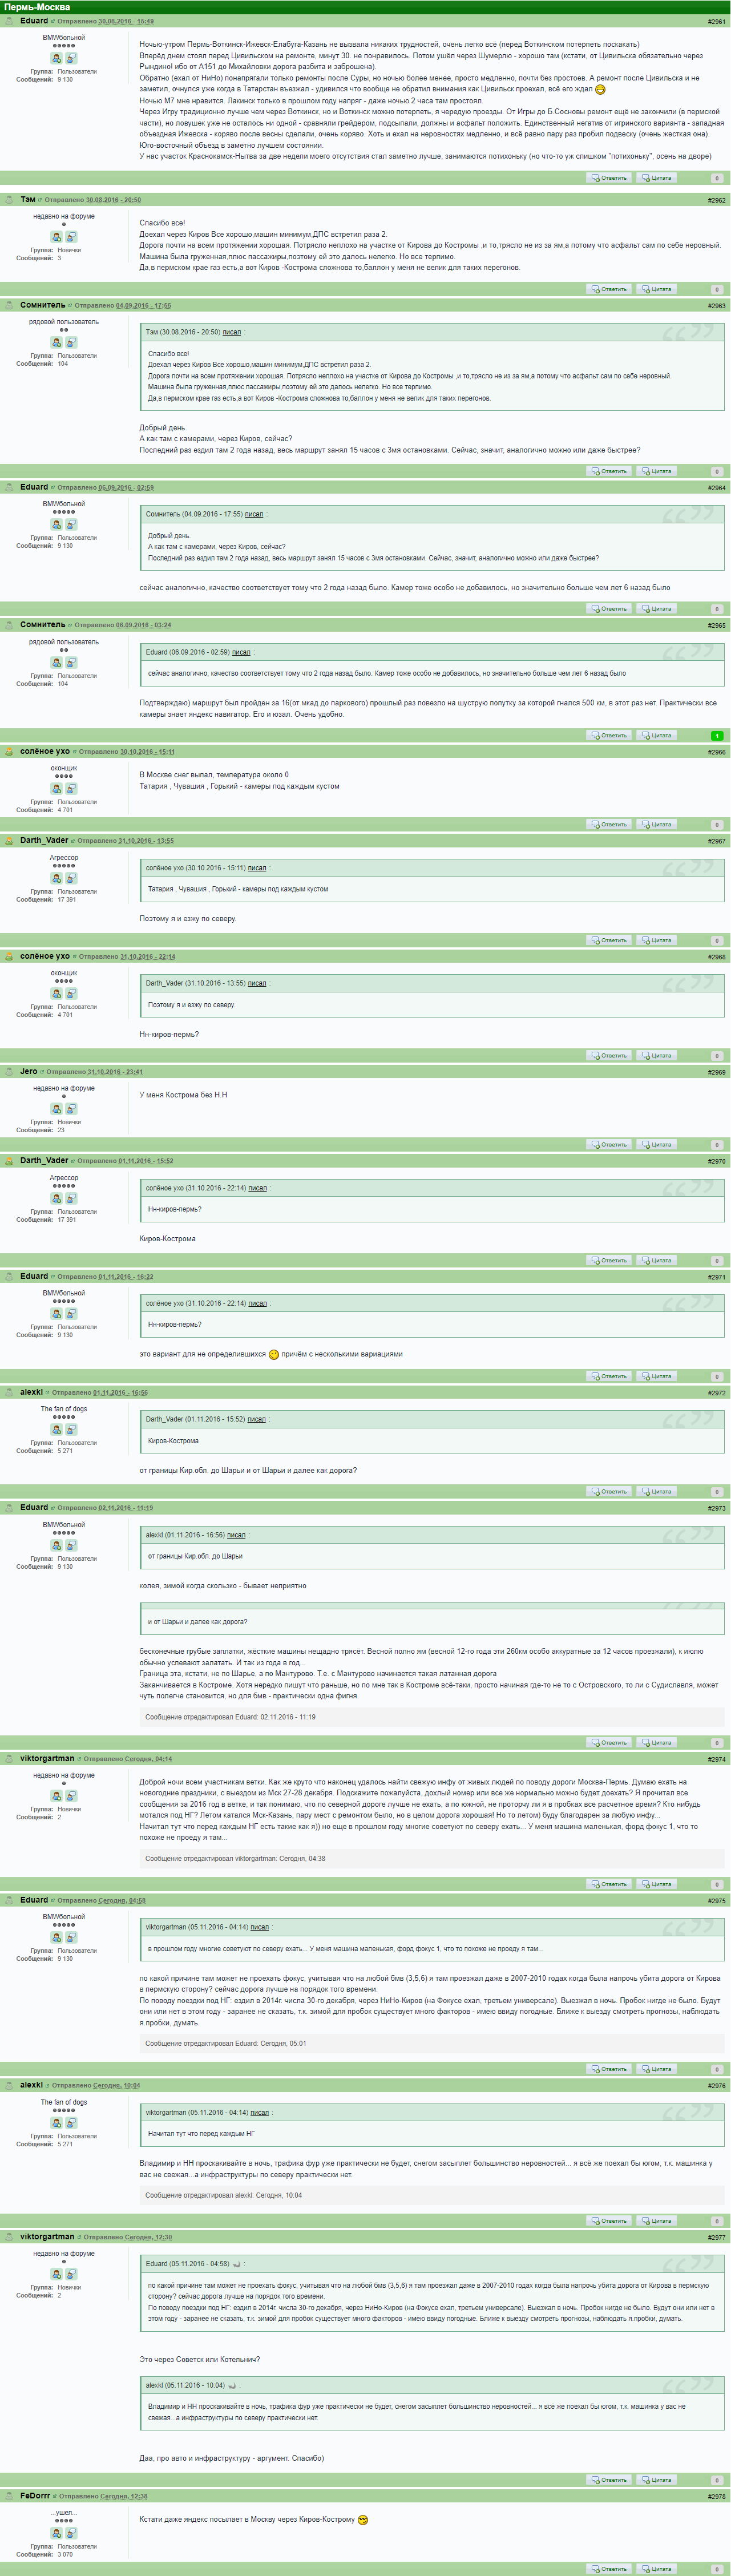Viewport: 731px width, 2576px height.
Task: Click the green reputation counter on post #2965
Action: pyautogui.click(x=716, y=736)
